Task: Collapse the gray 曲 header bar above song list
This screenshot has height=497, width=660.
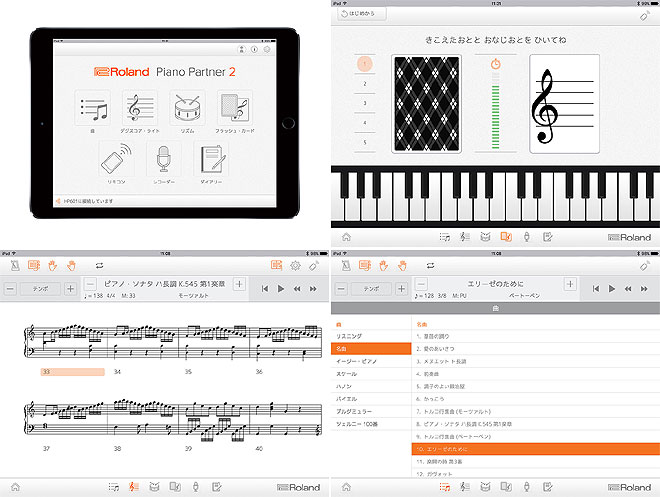Action: tap(495, 309)
